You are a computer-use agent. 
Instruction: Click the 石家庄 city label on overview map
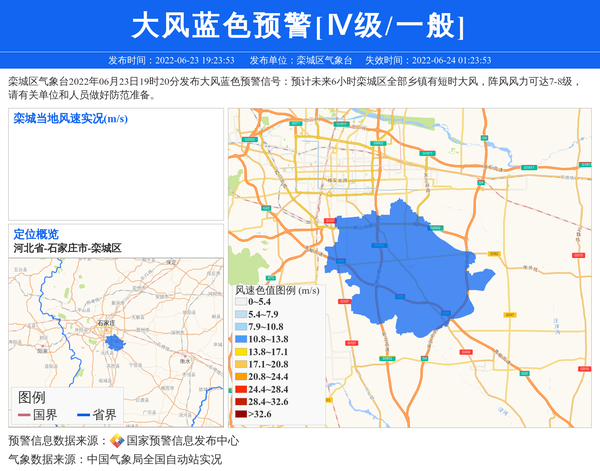(x=108, y=323)
